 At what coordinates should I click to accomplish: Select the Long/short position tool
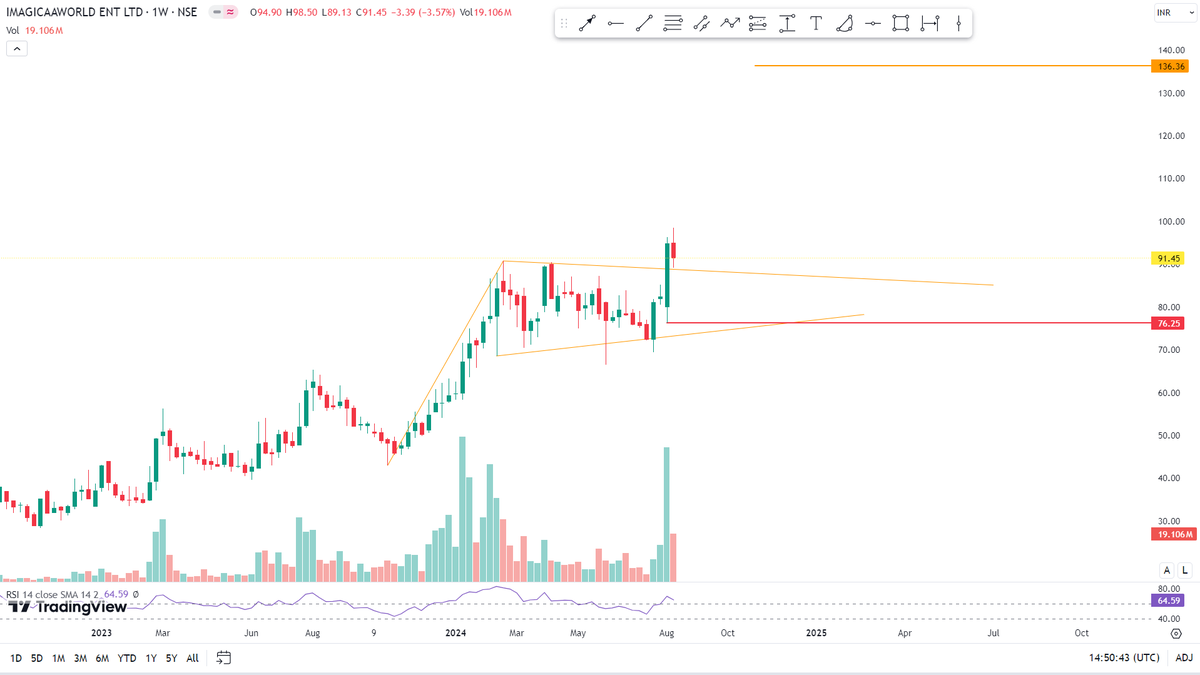point(758,23)
